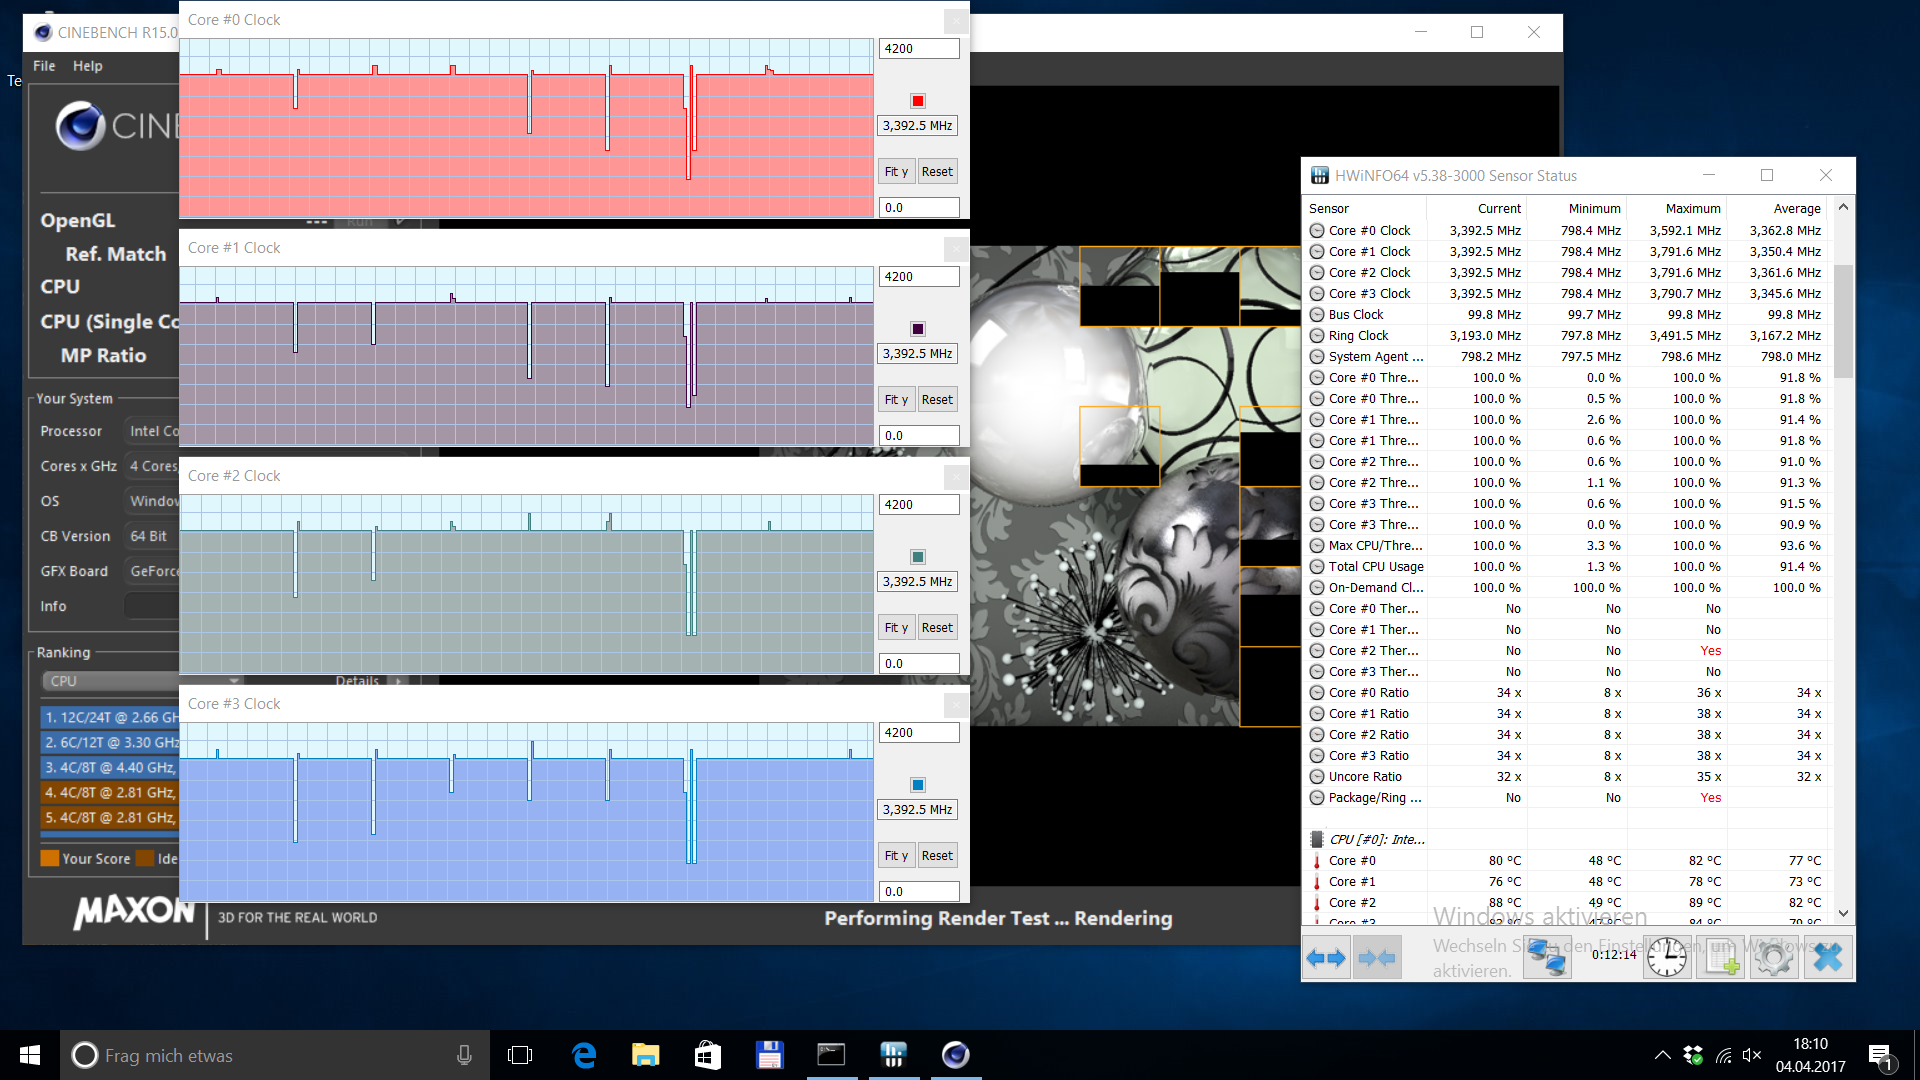Image resolution: width=1920 pixels, height=1080 pixels.
Task: Launch Microsoft Edge from taskbar
Action: tap(584, 1055)
